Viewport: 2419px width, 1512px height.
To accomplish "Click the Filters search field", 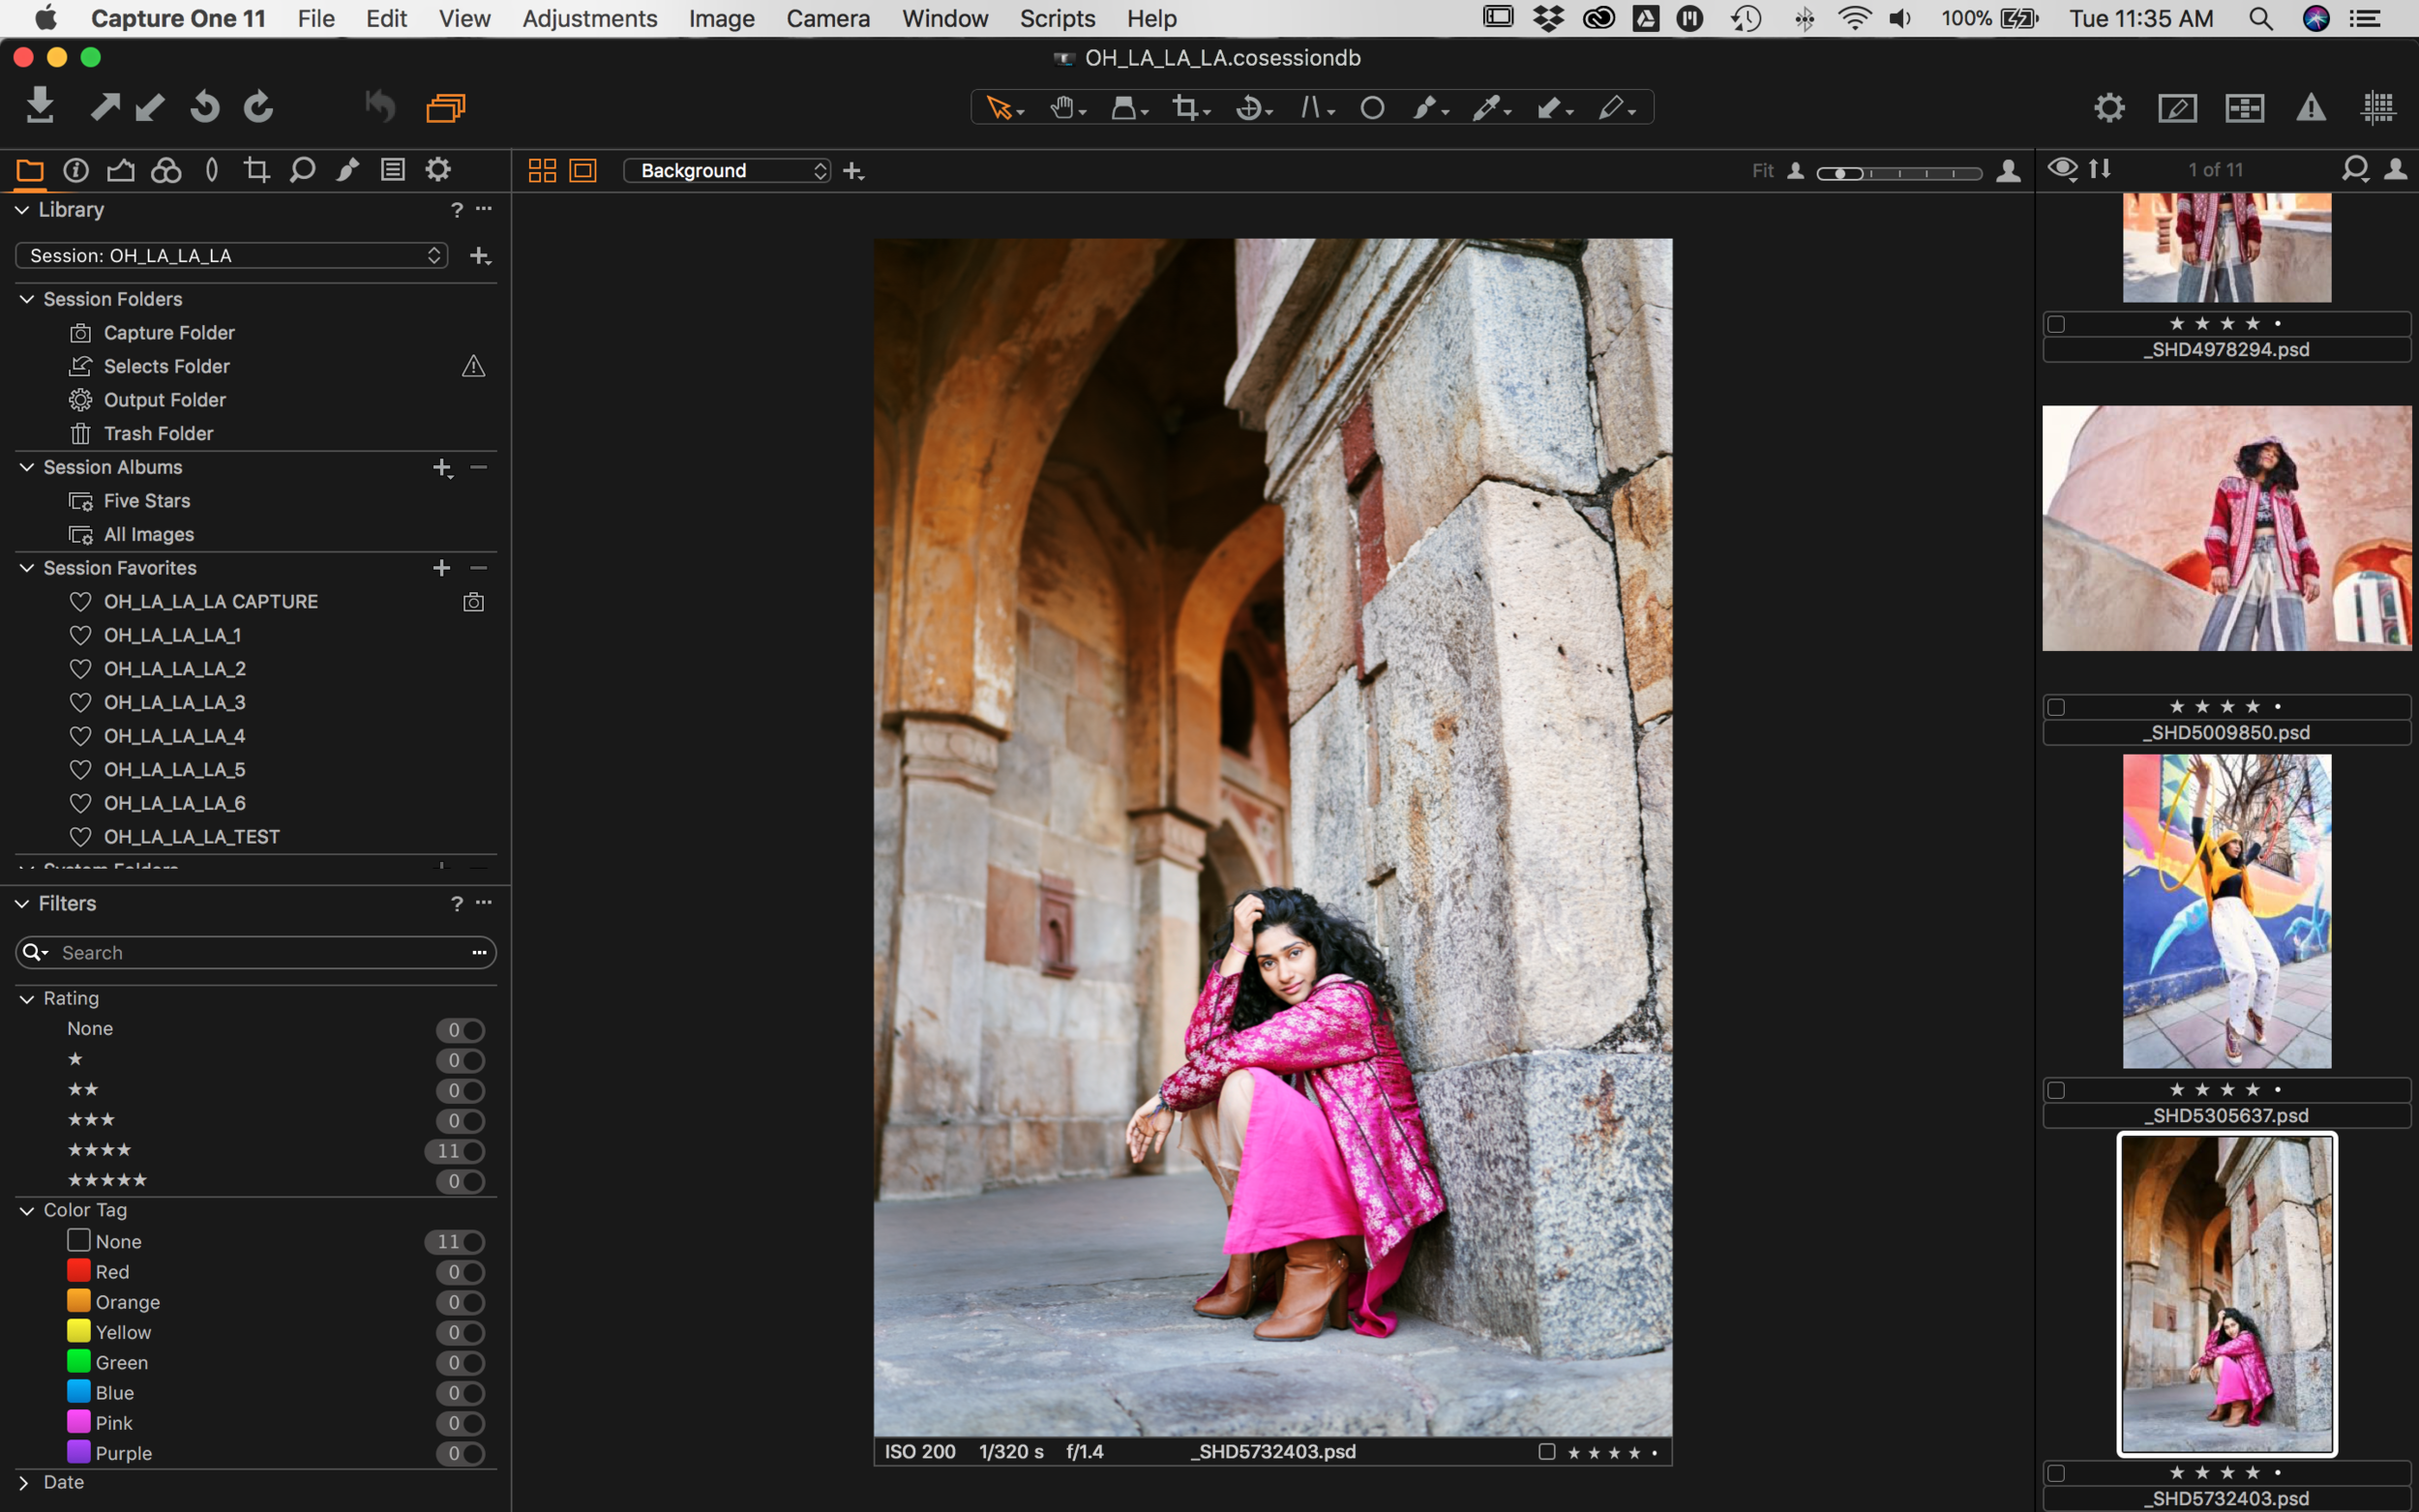I will pos(256,953).
